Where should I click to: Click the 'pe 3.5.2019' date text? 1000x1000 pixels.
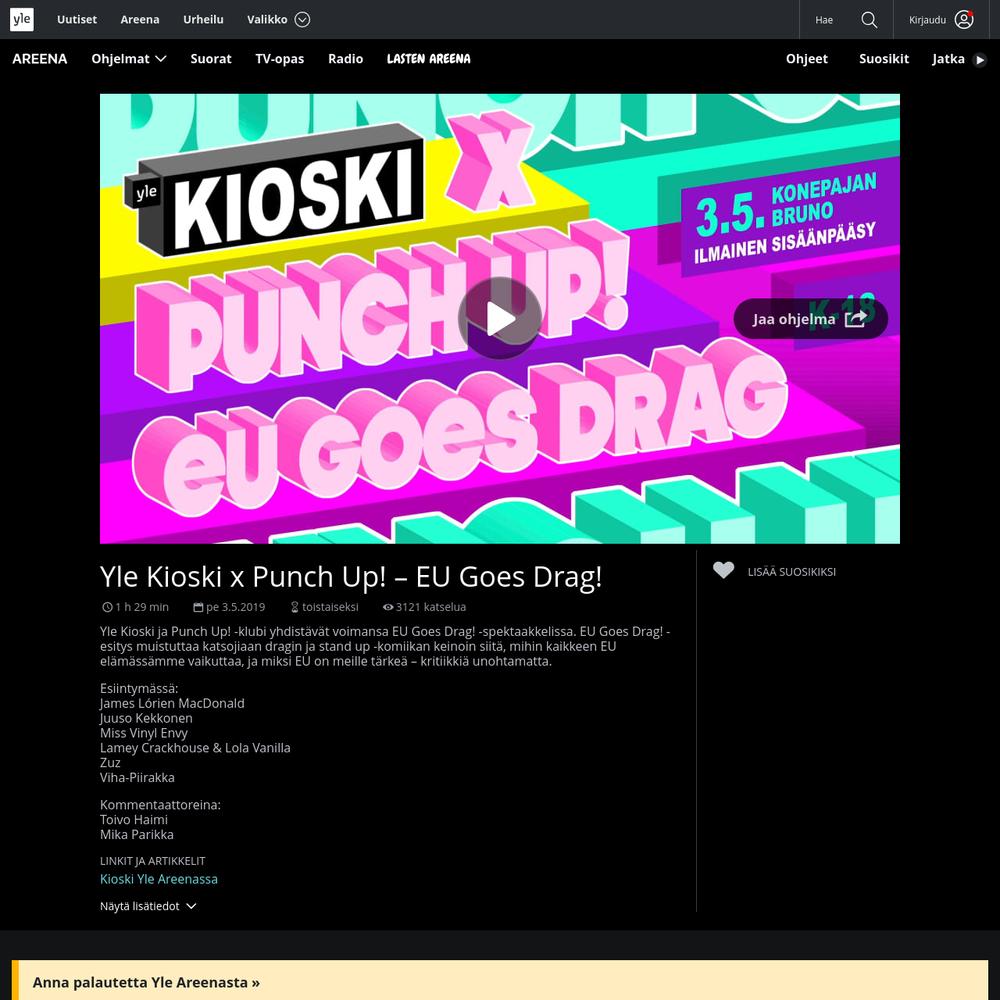coord(235,607)
